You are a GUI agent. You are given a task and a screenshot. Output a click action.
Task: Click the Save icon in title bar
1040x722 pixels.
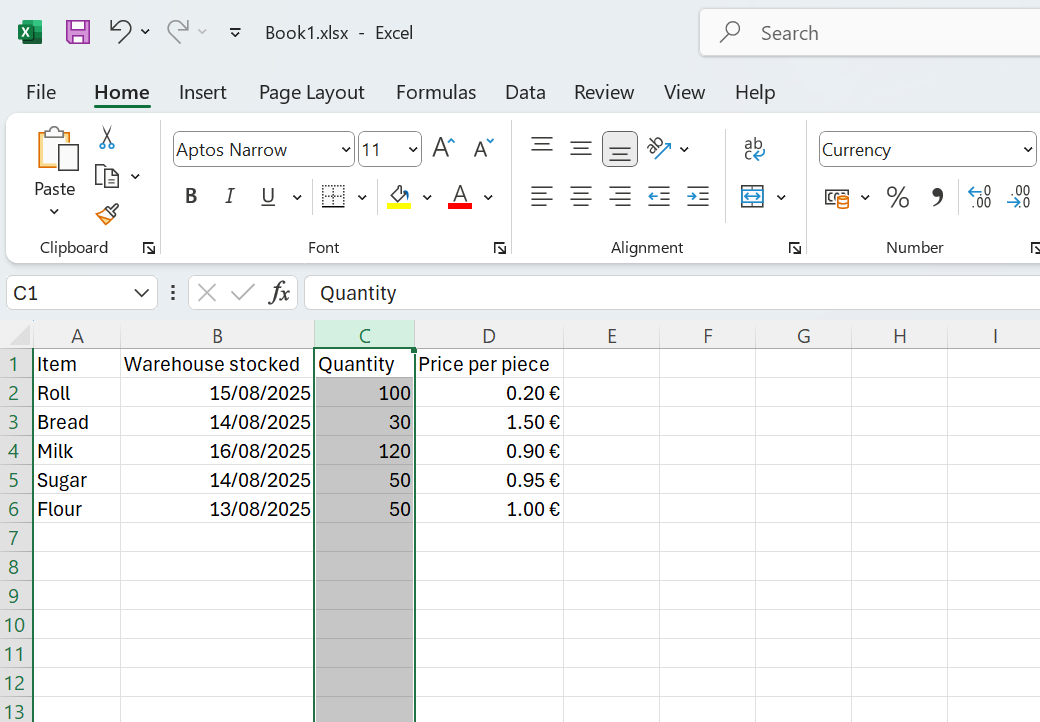point(78,32)
